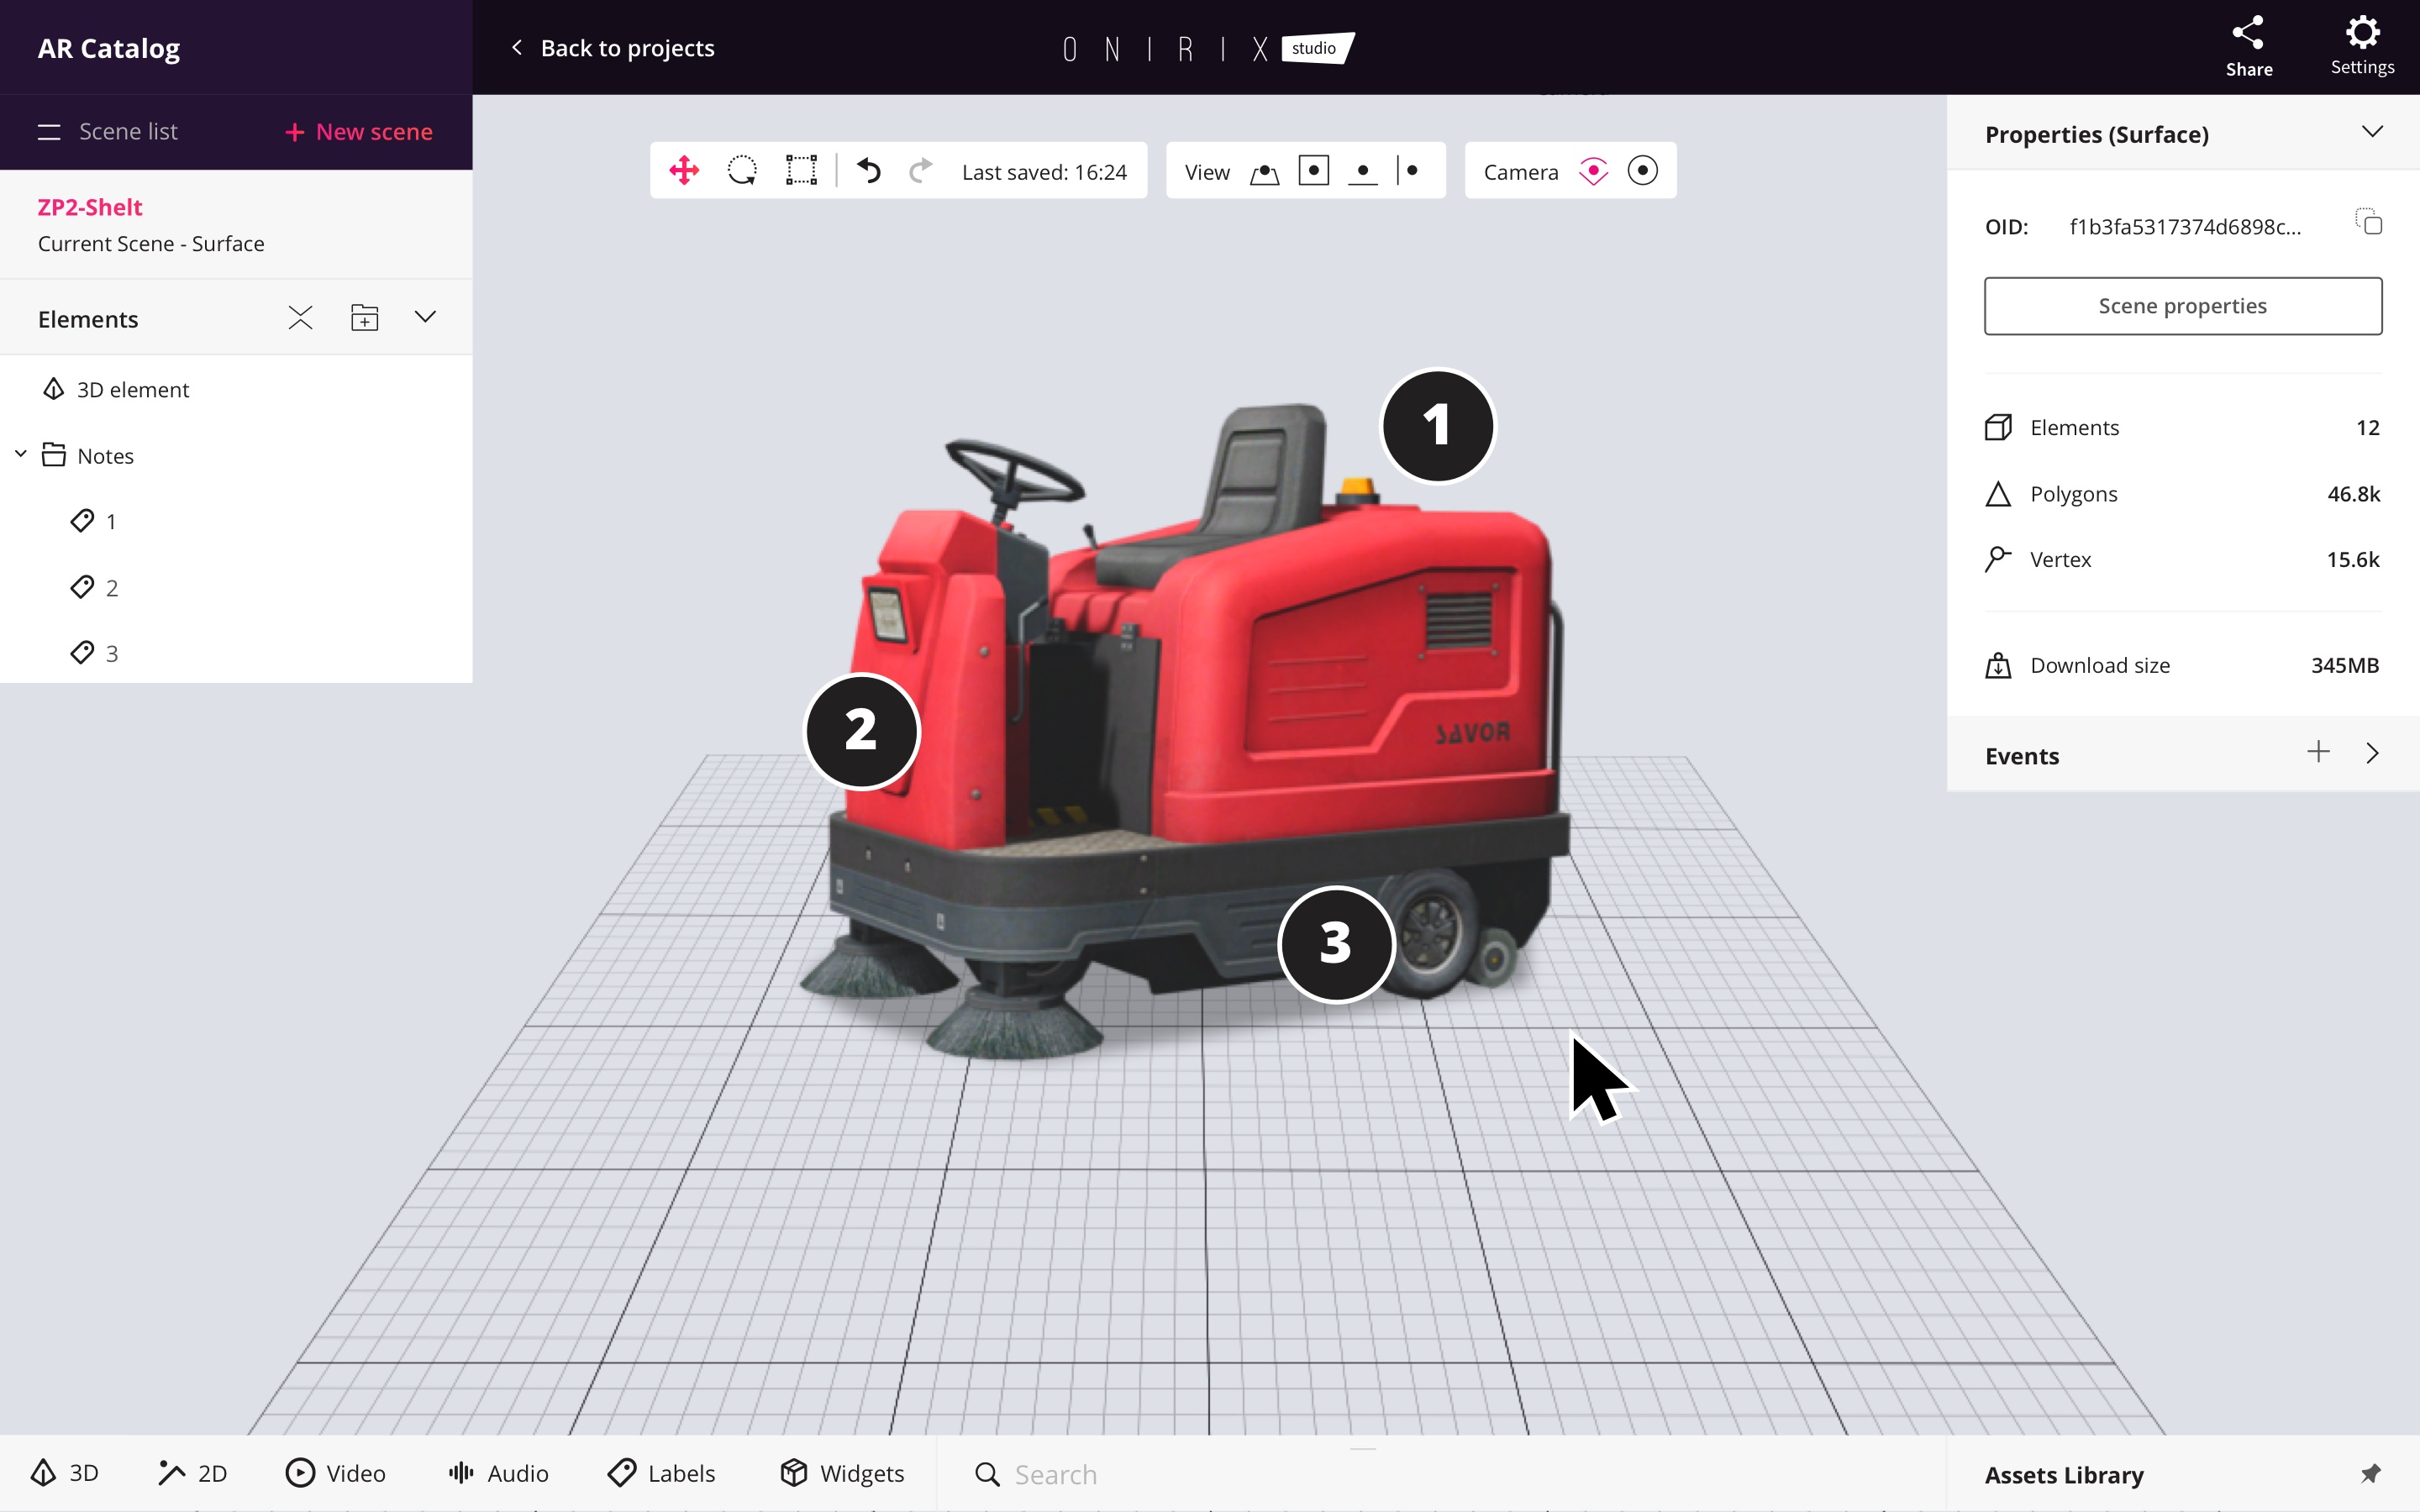Switch to perspective view icon
The height and width of the screenshot is (1512, 2420).
[x=1264, y=173]
